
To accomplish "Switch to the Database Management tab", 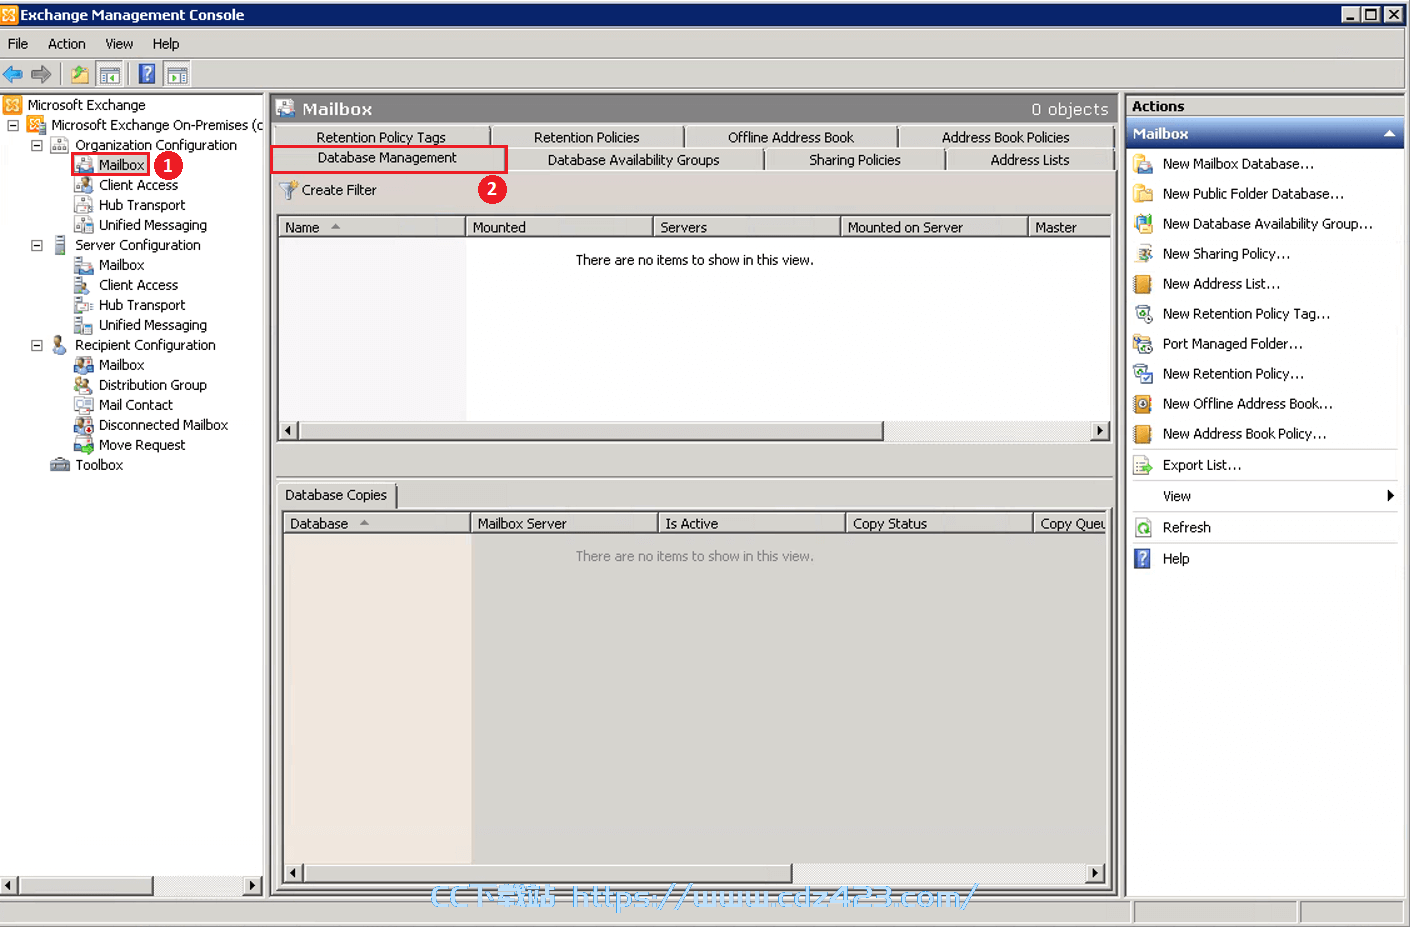I will click(387, 158).
